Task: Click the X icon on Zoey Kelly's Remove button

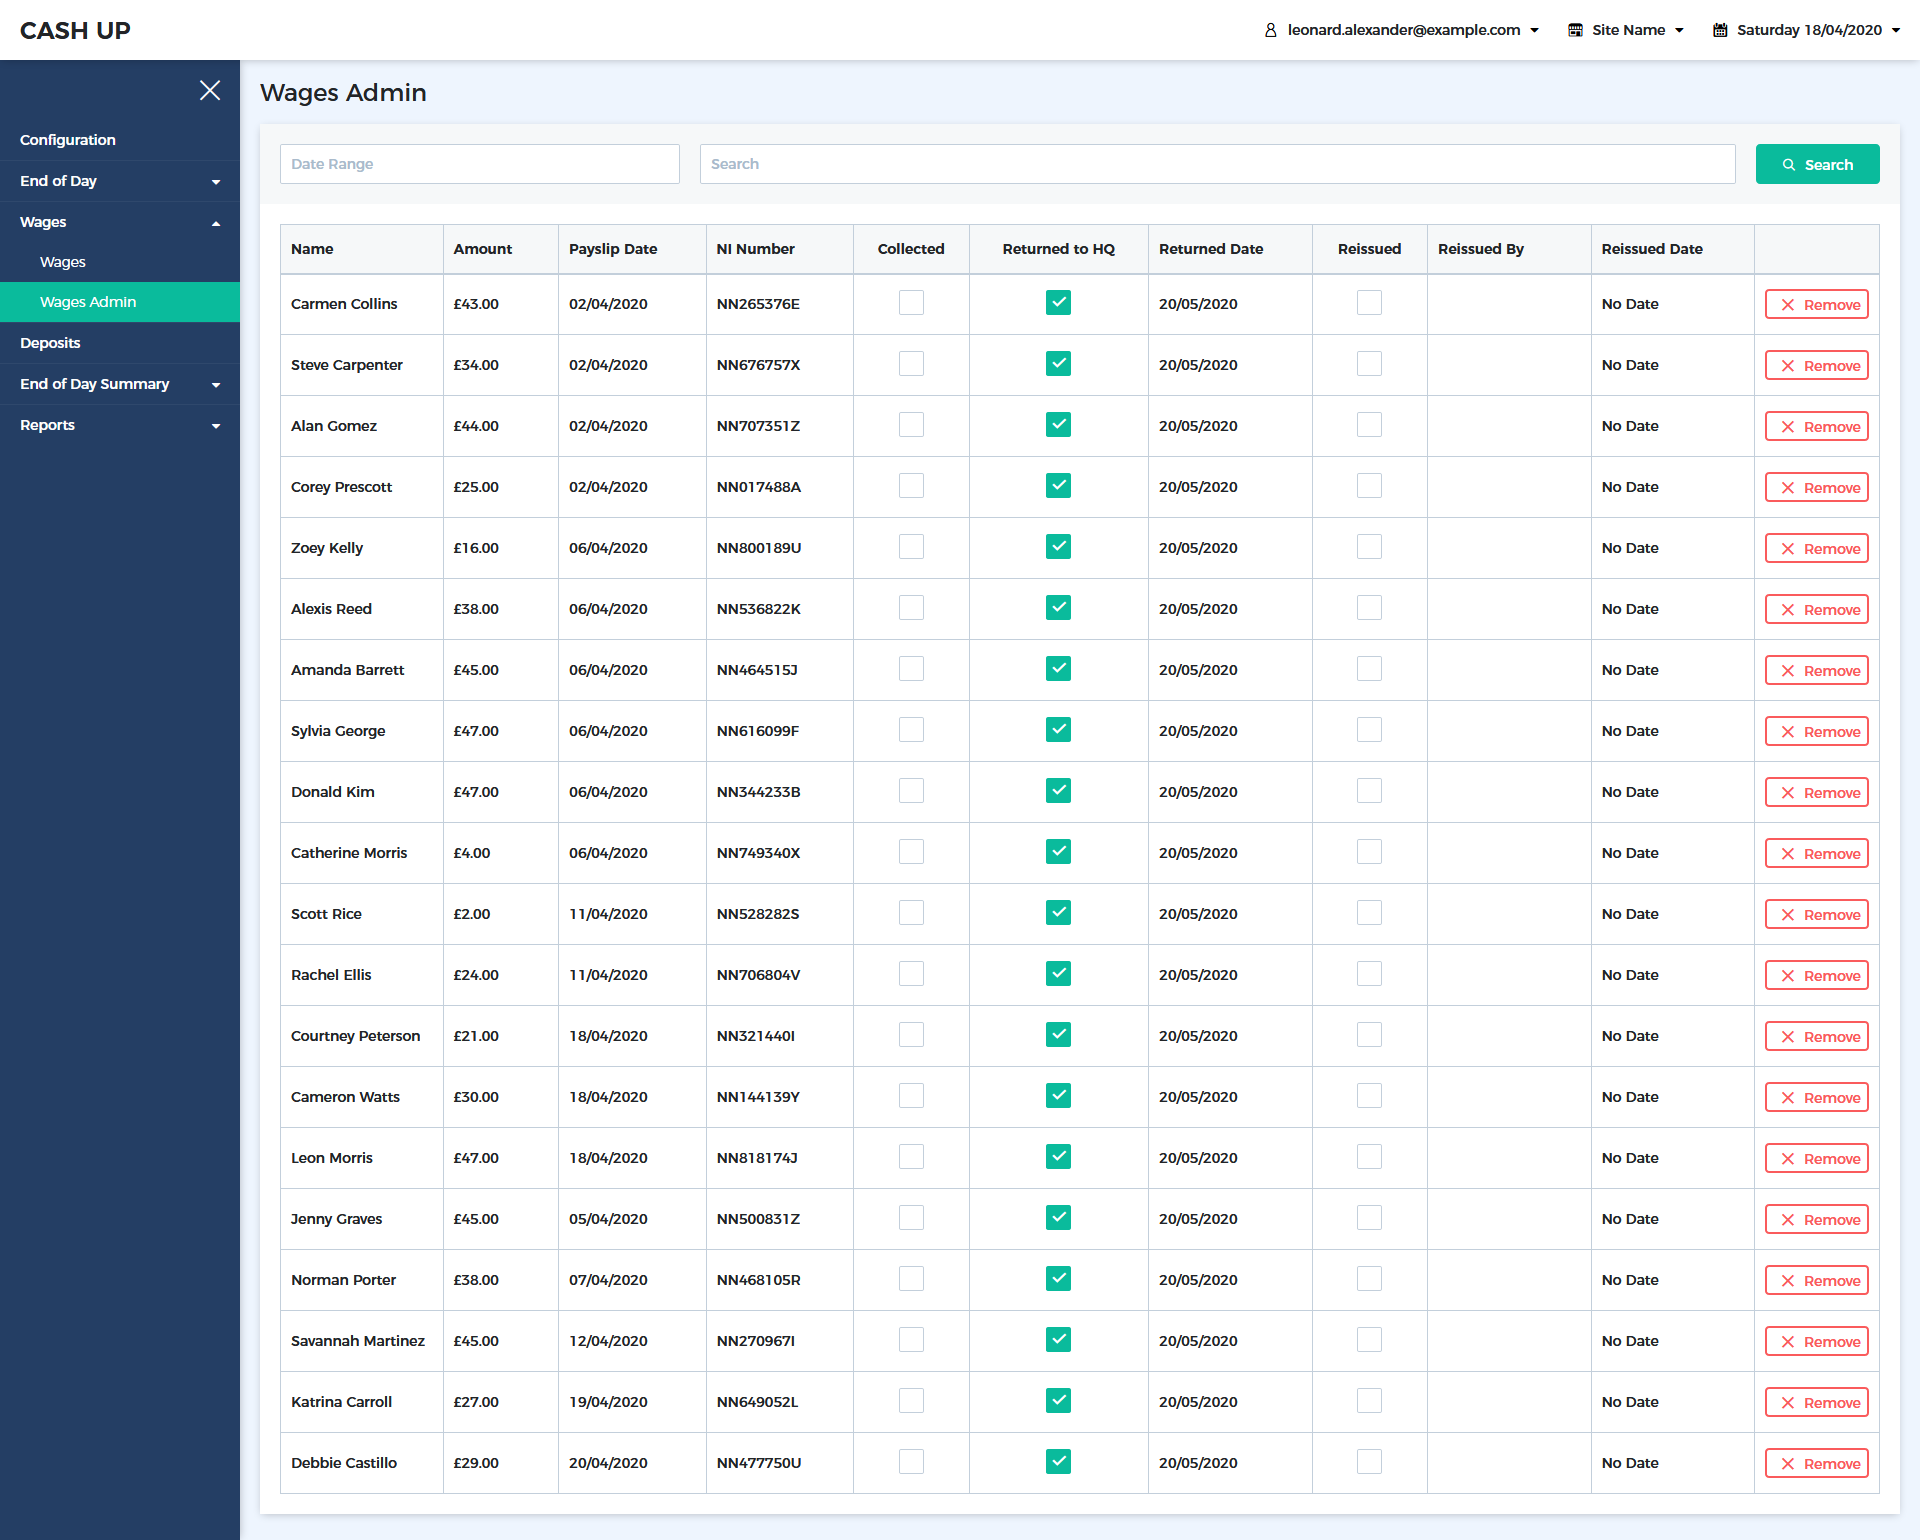Action: [1788, 549]
